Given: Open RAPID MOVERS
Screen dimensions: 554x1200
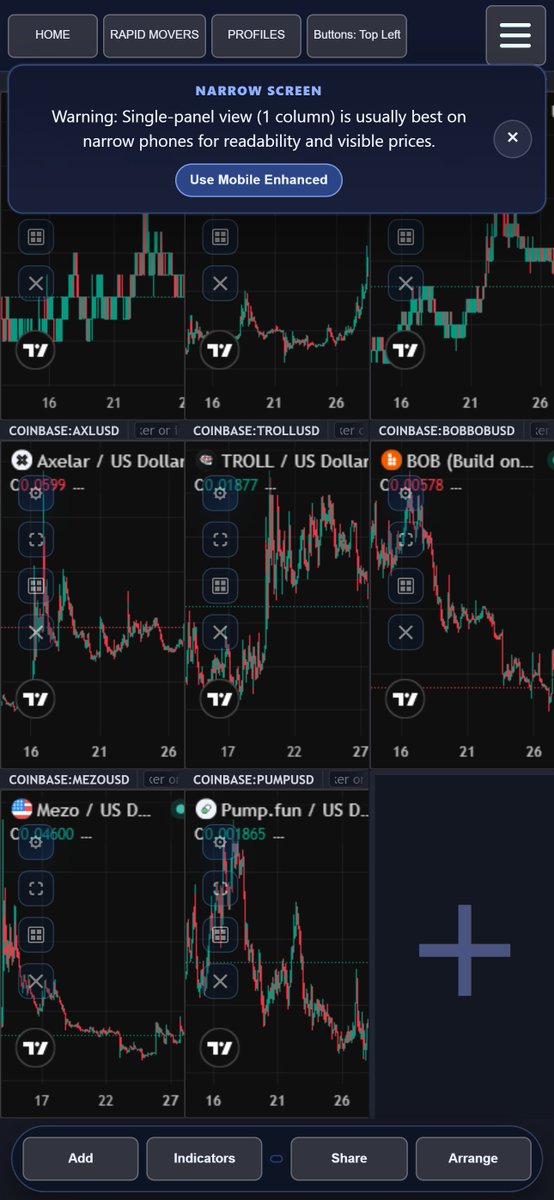Looking at the screenshot, I should click(x=154, y=35).
